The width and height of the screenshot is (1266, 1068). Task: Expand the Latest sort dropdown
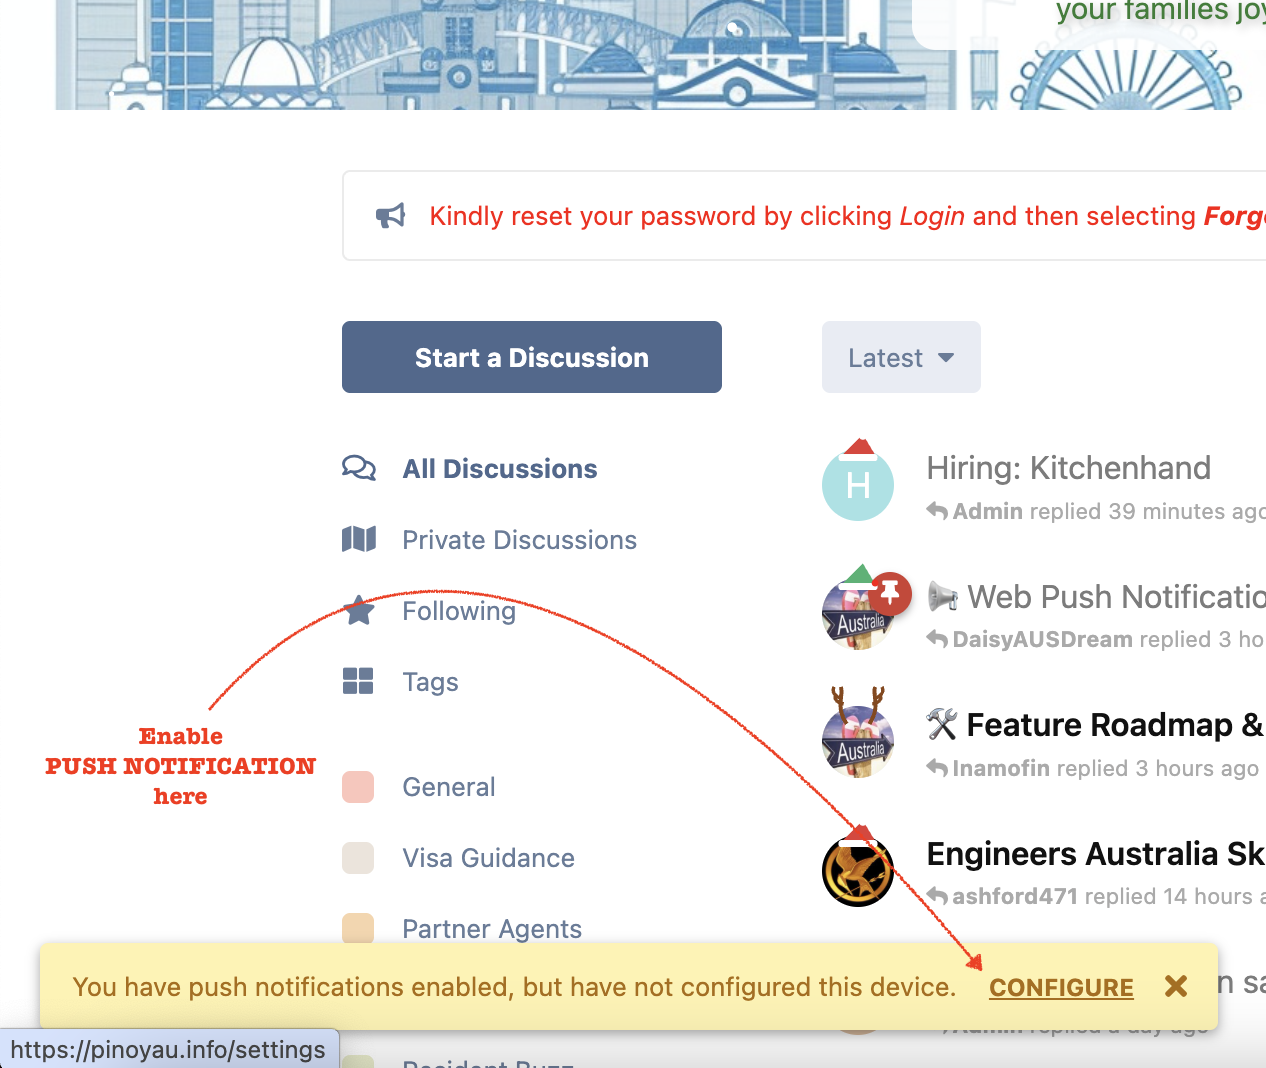(x=901, y=357)
